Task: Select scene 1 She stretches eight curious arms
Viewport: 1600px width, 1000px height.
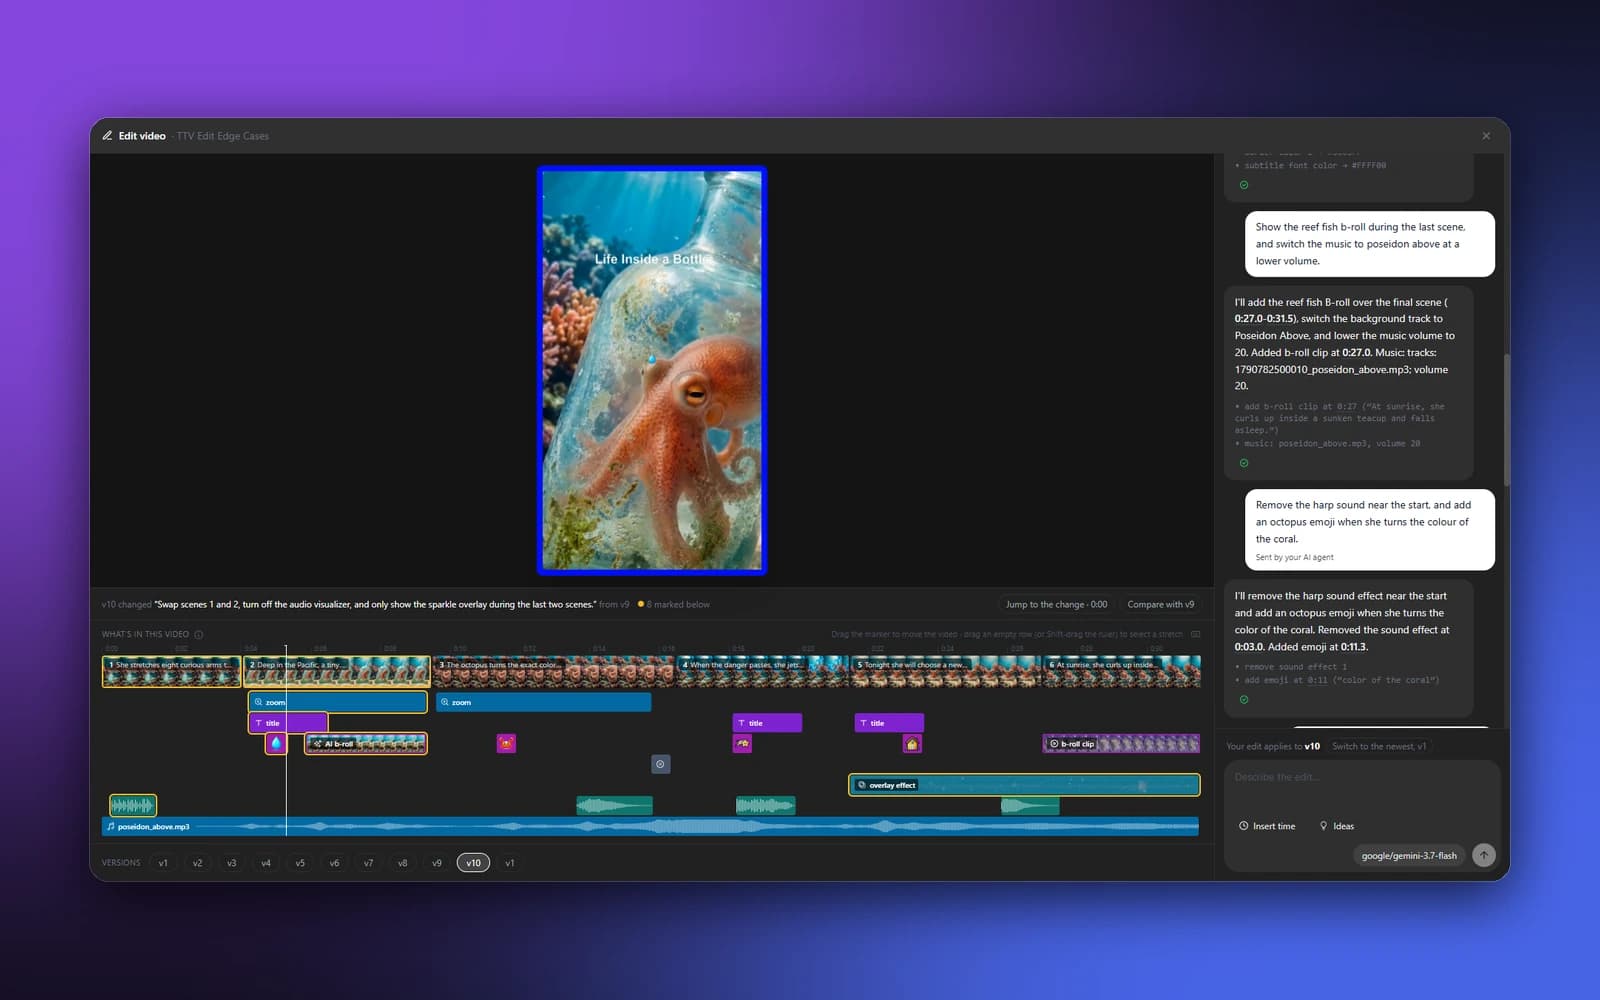Action: (x=171, y=671)
